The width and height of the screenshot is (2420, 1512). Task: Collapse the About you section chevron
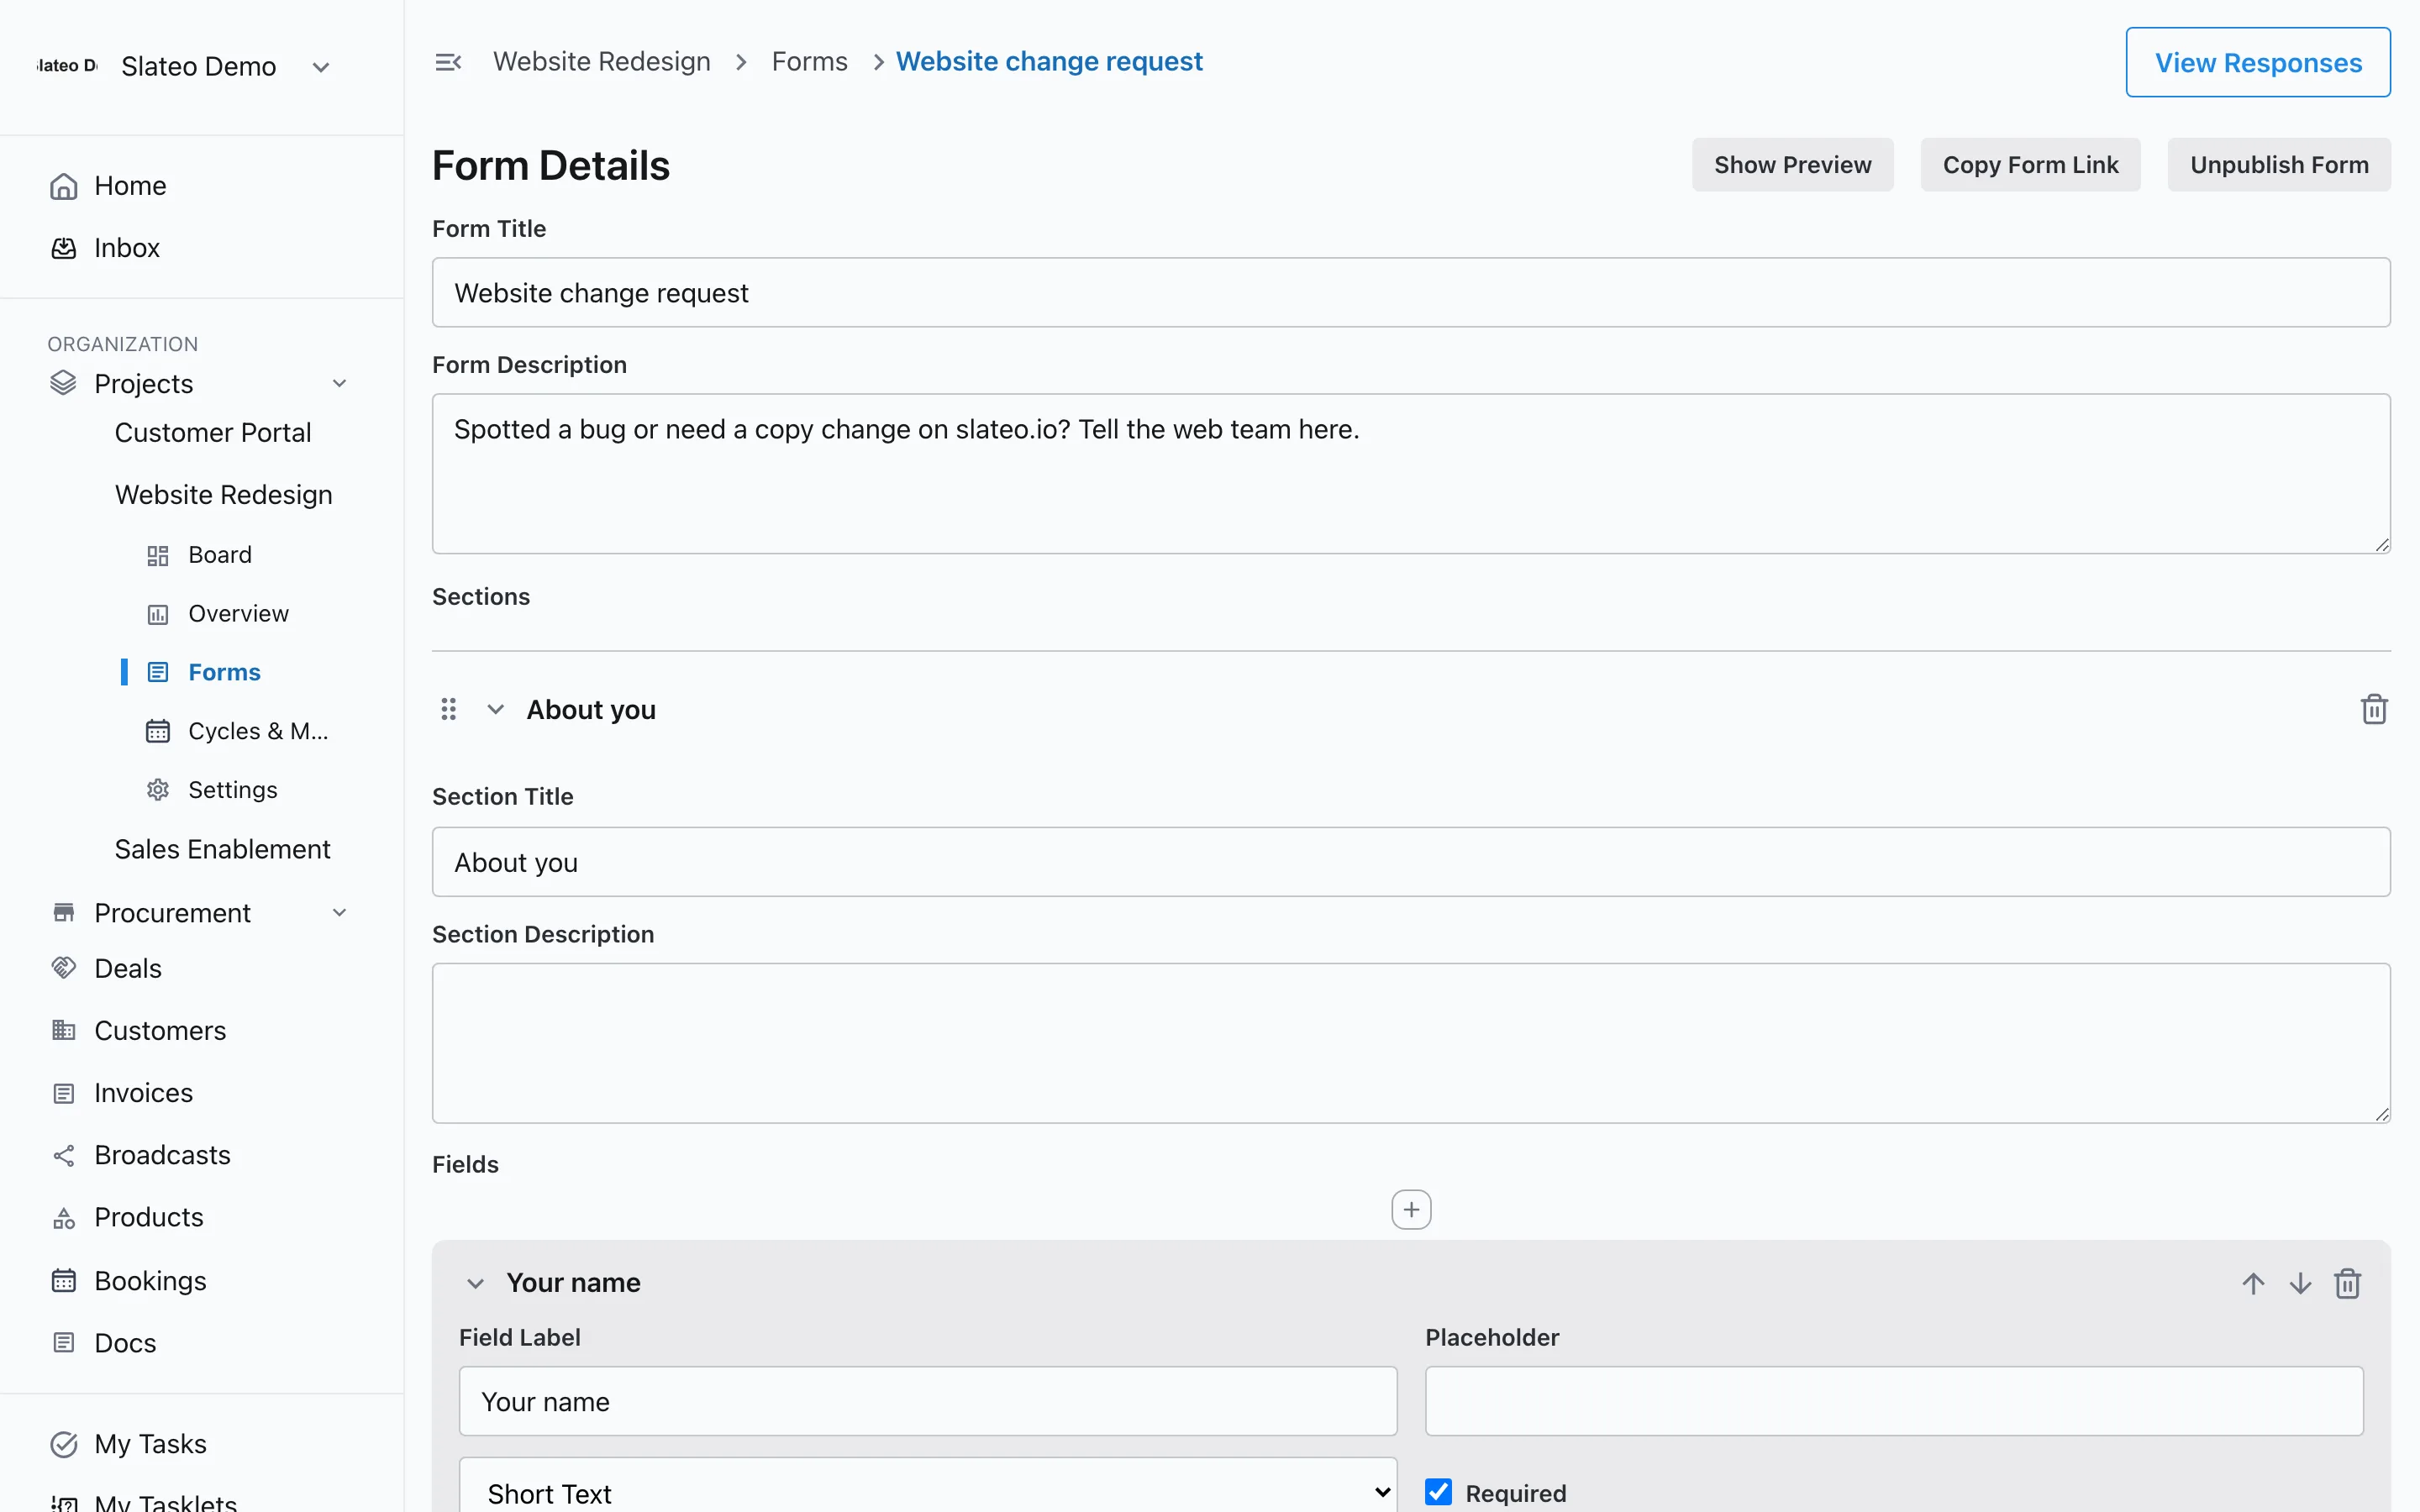[x=495, y=709]
